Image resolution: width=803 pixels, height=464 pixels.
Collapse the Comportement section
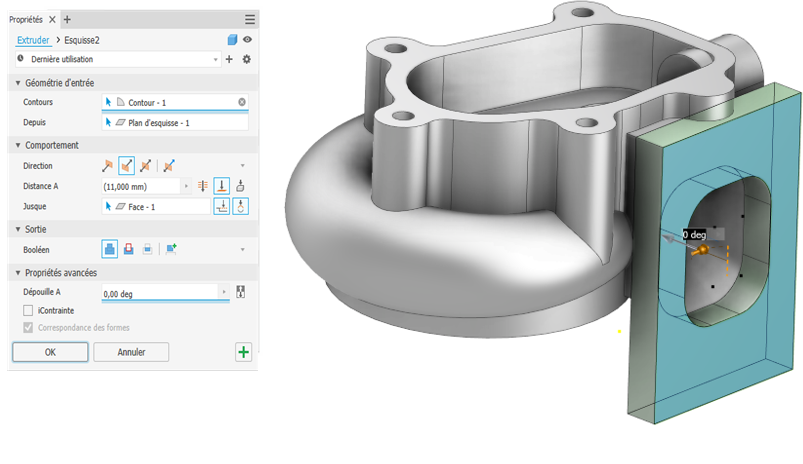[x=18, y=145]
